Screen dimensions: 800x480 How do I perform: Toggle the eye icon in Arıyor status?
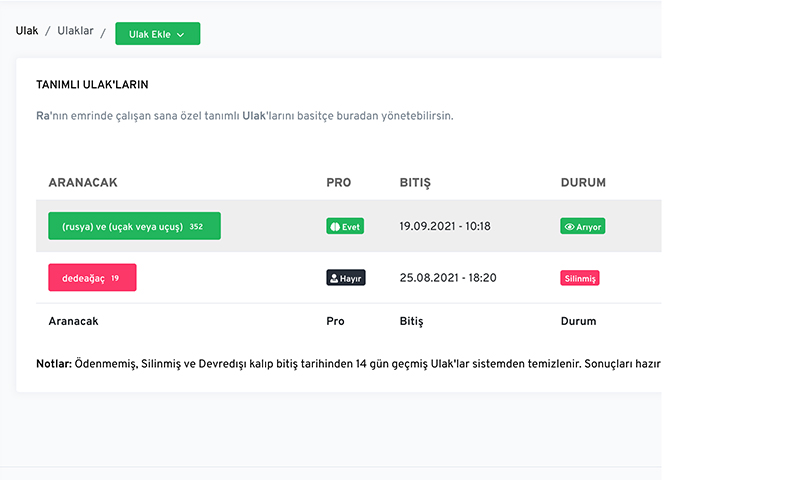[569, 226]
